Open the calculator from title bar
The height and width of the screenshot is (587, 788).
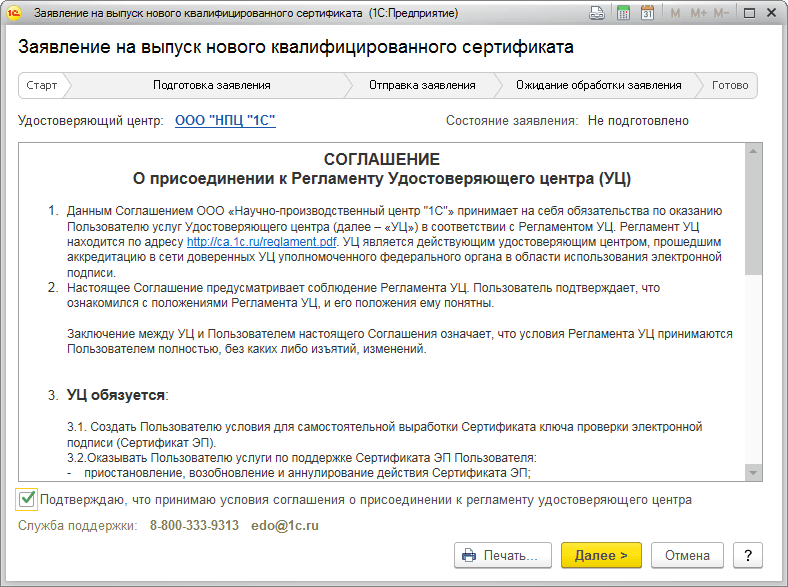click(623, 13)
